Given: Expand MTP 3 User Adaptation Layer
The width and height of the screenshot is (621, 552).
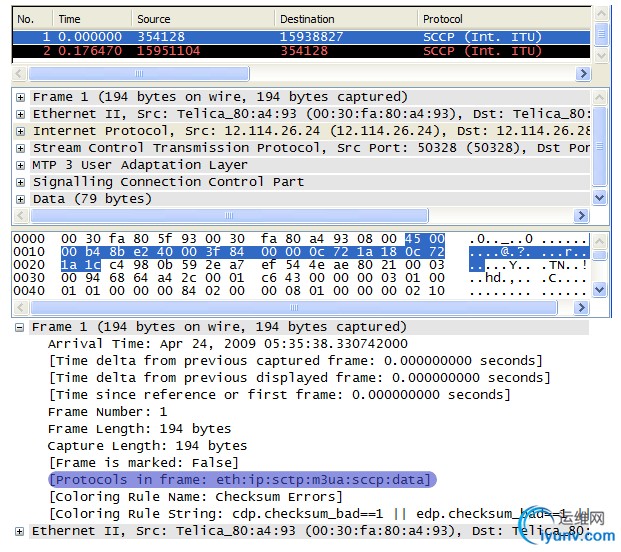Looking at the screenshot, I should pyautogui.click(x=20, y=165).
